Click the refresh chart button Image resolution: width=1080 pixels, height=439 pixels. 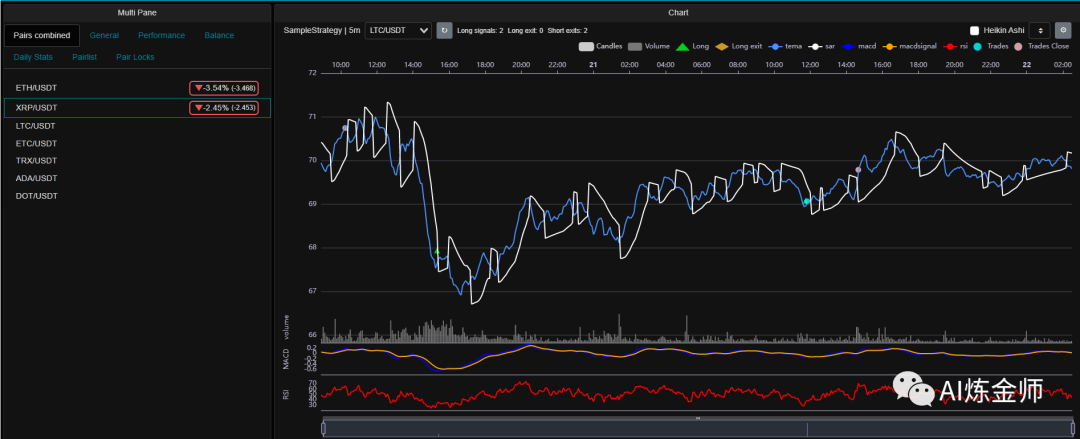coord(444,30)
